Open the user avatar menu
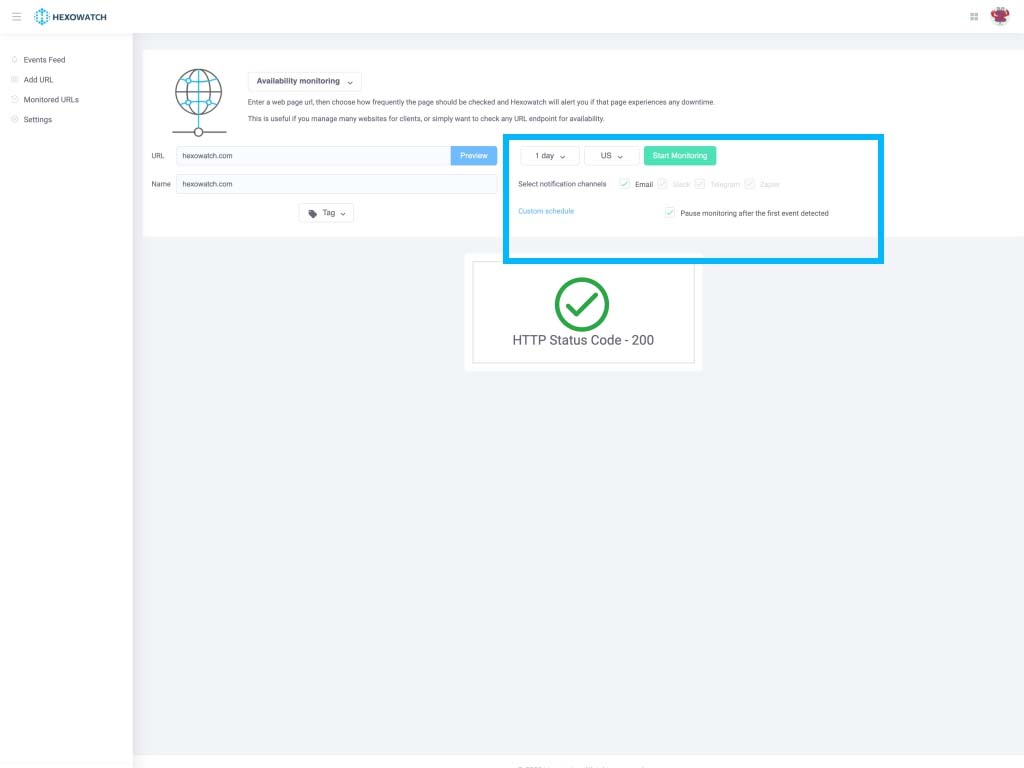 1000,16
